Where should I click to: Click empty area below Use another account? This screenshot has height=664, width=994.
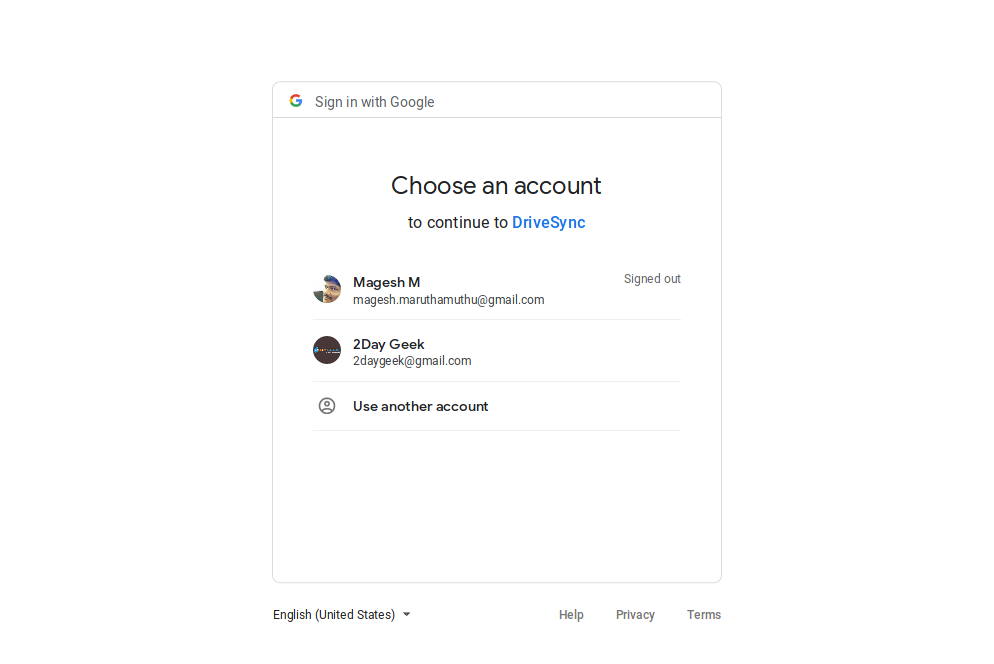click(x=497, y=505)
